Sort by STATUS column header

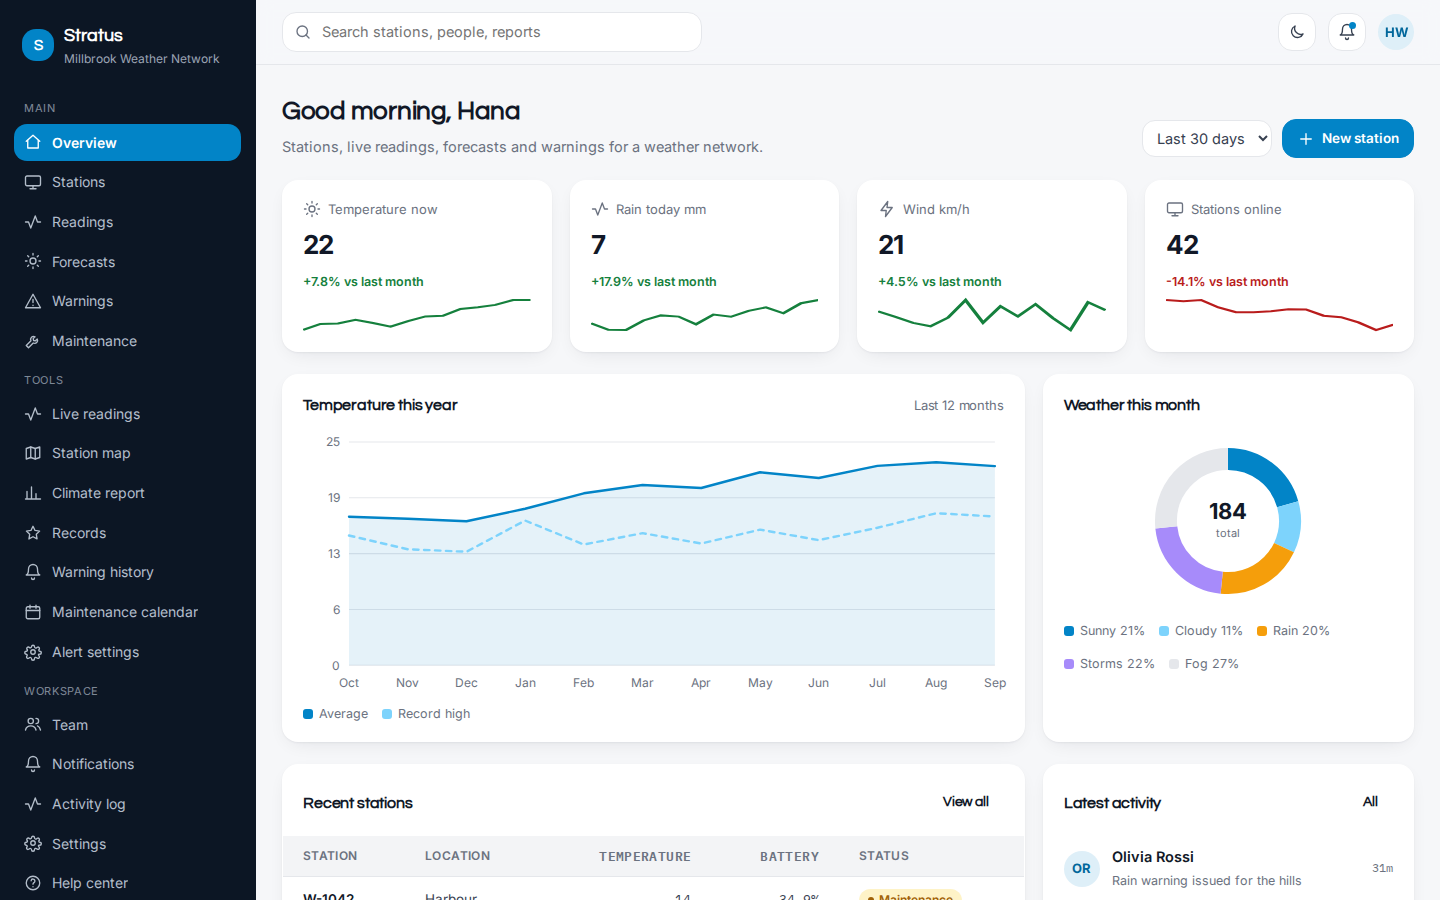[884, 856]
